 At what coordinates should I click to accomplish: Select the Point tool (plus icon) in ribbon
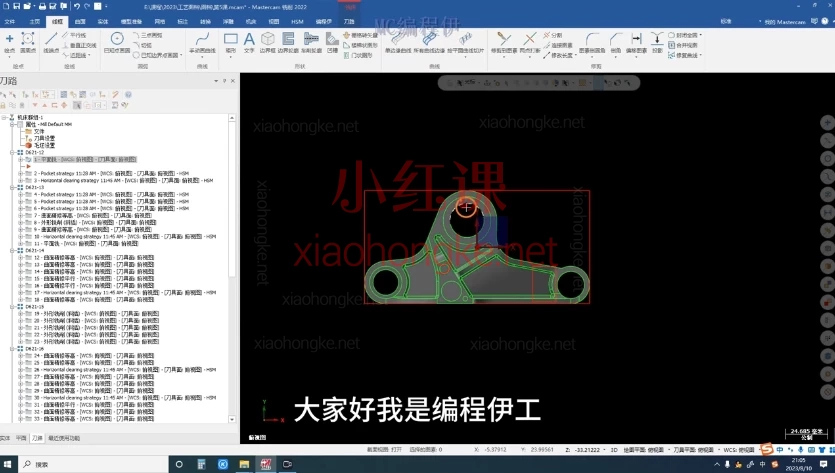pos(9,43)
